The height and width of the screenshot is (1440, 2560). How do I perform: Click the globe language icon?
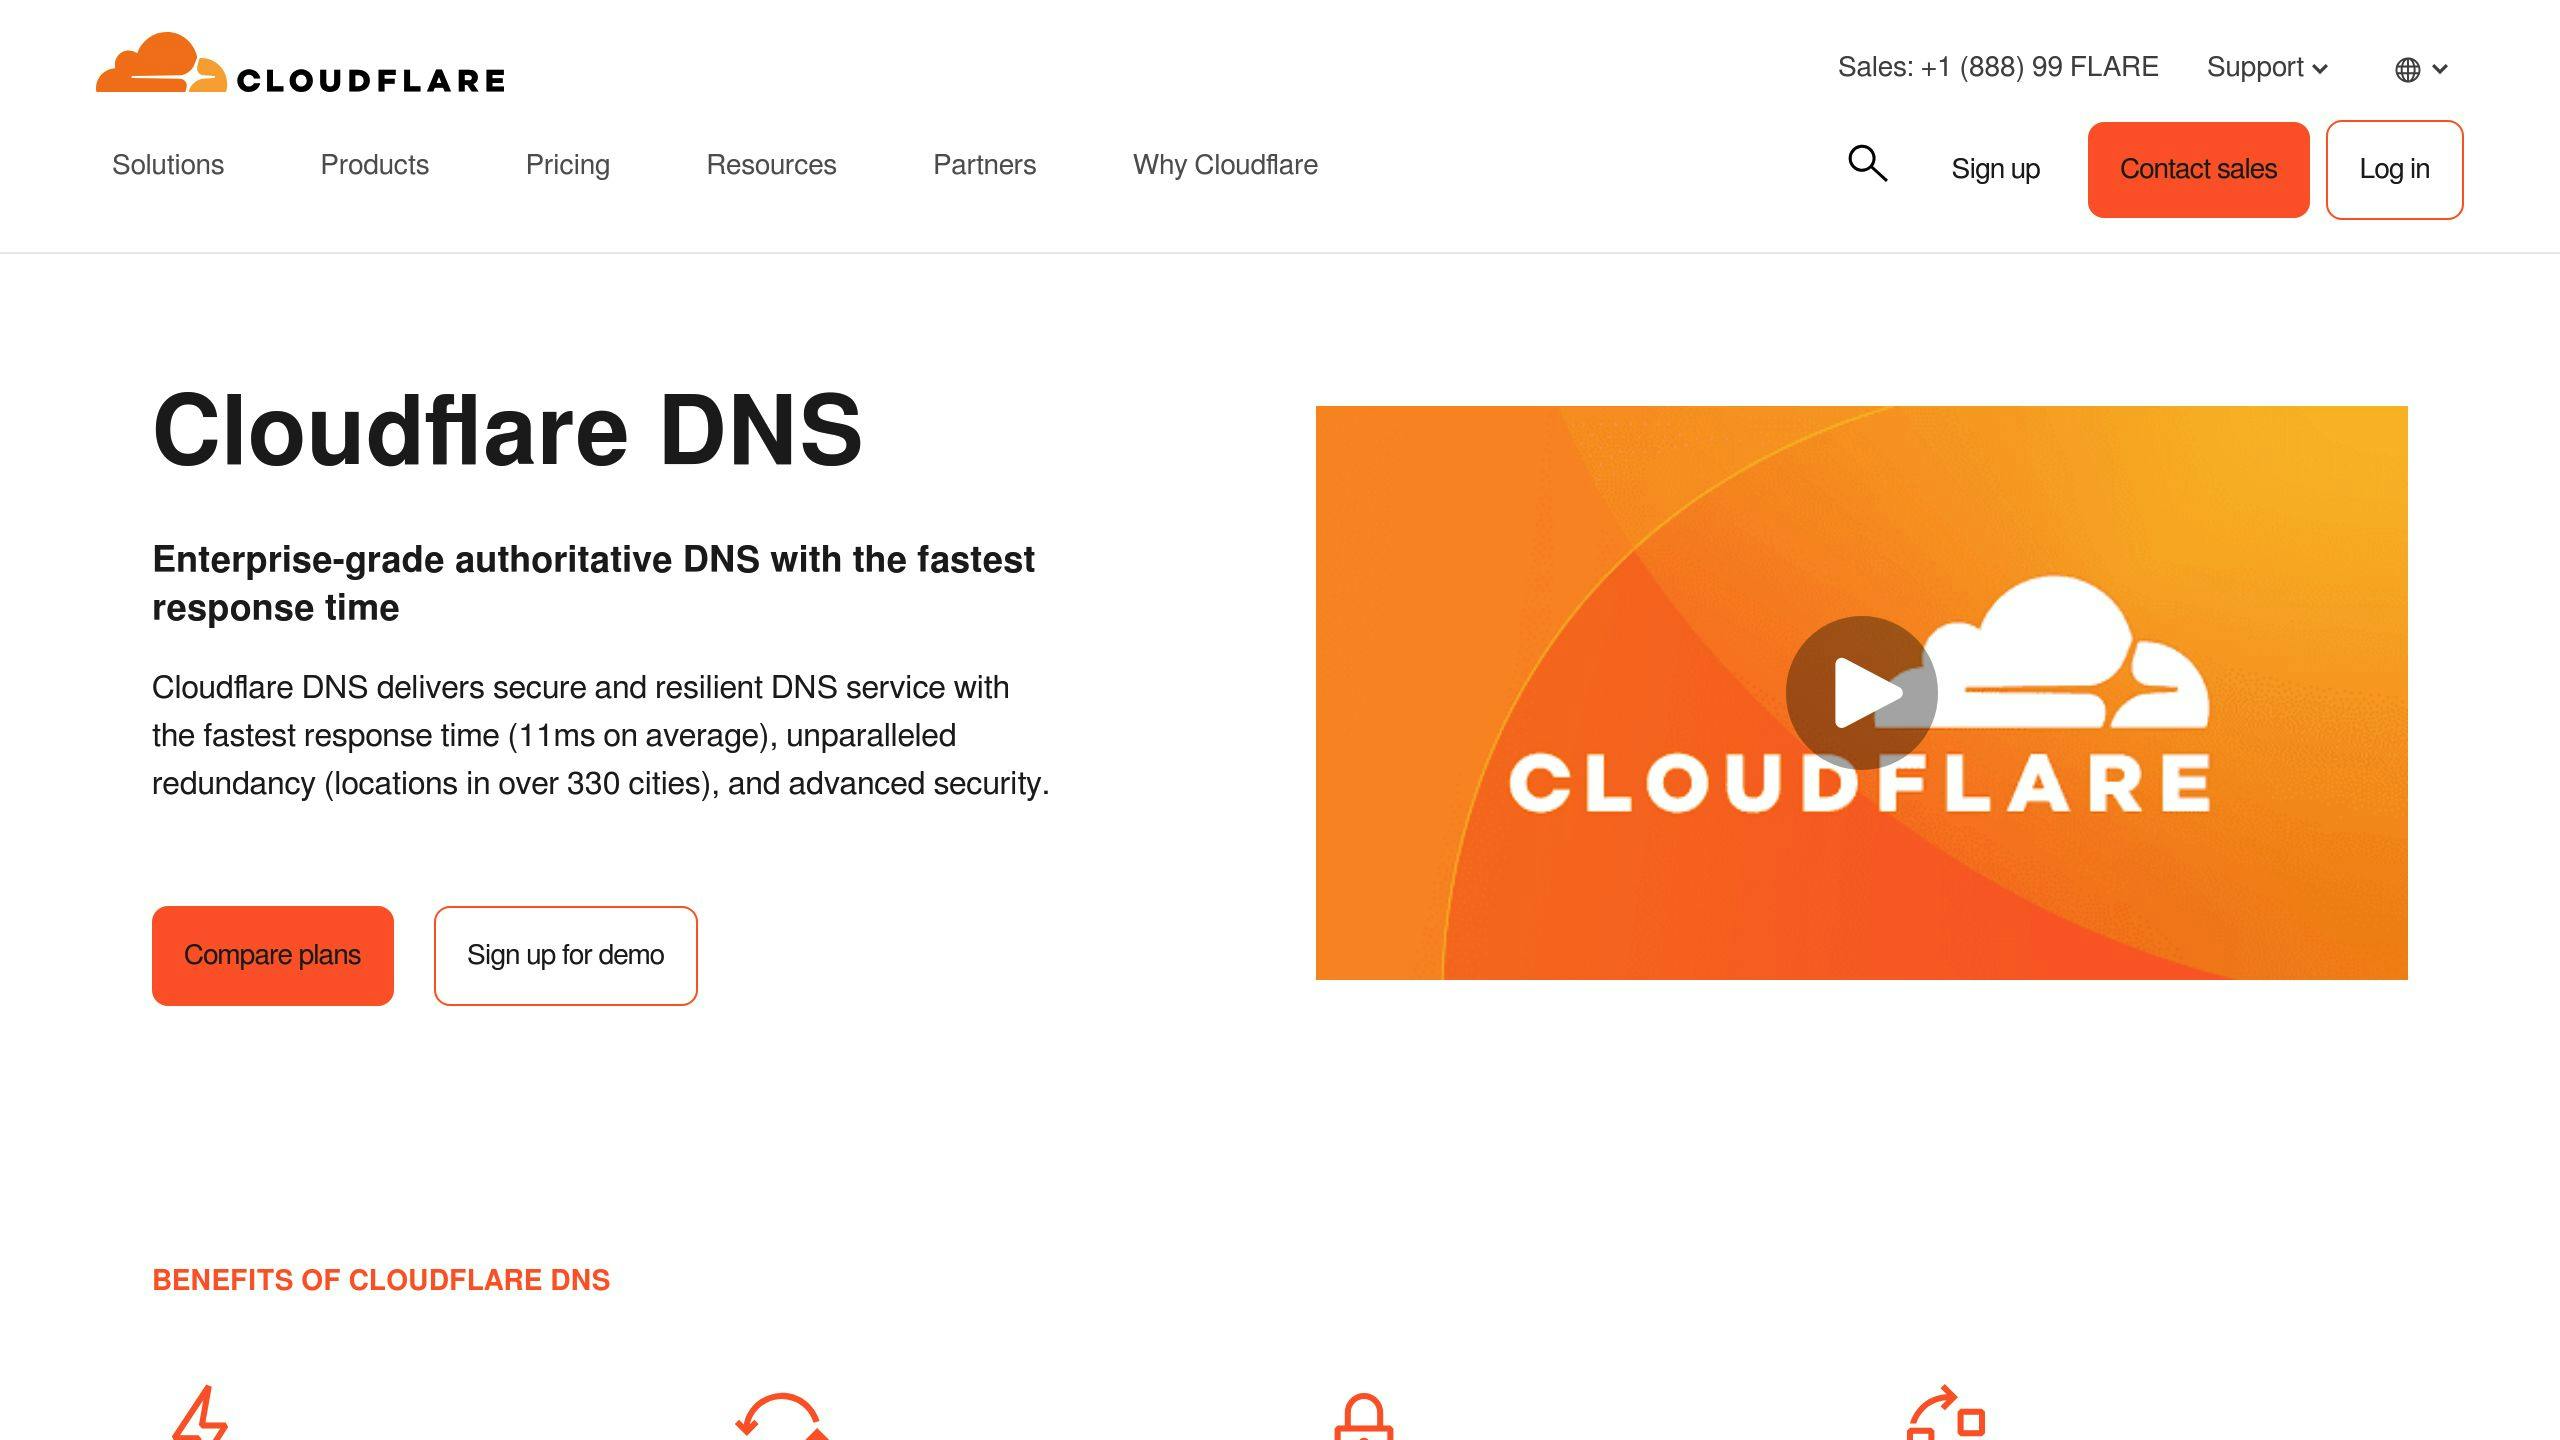click(2407, 69)
